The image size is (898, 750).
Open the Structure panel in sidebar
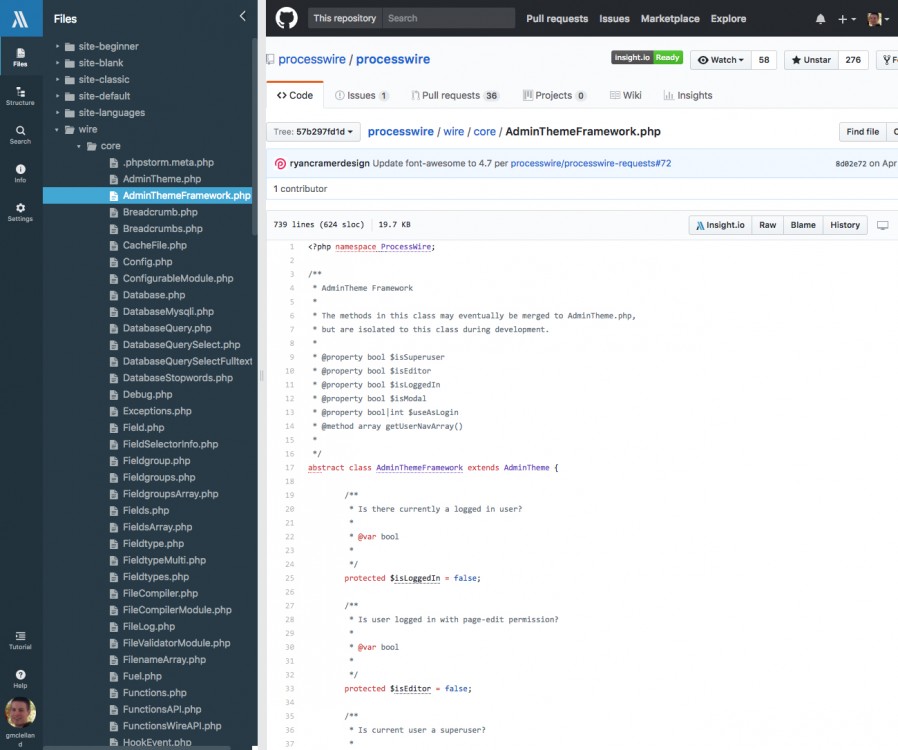(20, 96)
